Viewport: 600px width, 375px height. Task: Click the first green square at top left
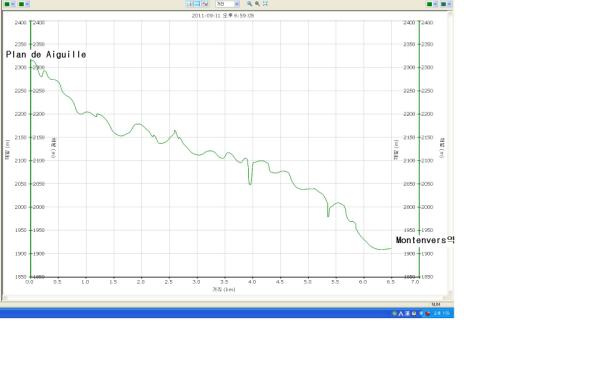(x=7, y=4)
